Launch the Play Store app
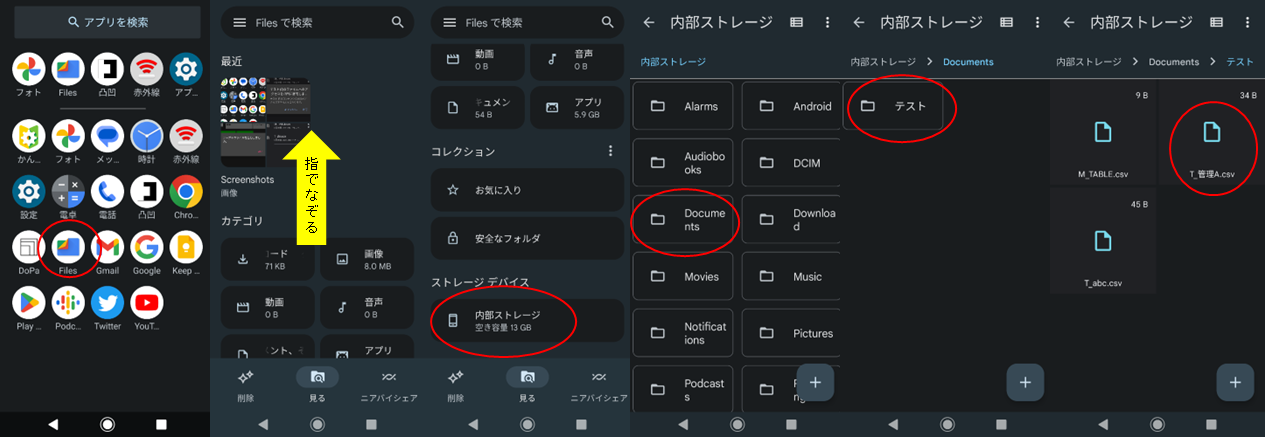1265x437 pixels. tap(28, 303)
